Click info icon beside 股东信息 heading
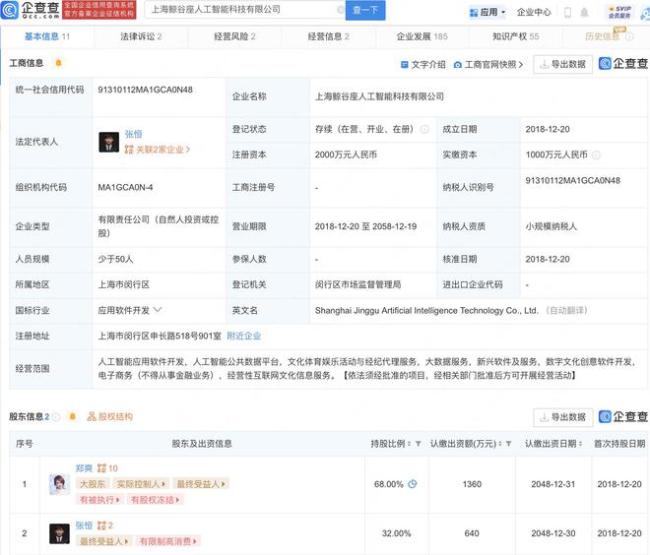 (x=56, y=417)
